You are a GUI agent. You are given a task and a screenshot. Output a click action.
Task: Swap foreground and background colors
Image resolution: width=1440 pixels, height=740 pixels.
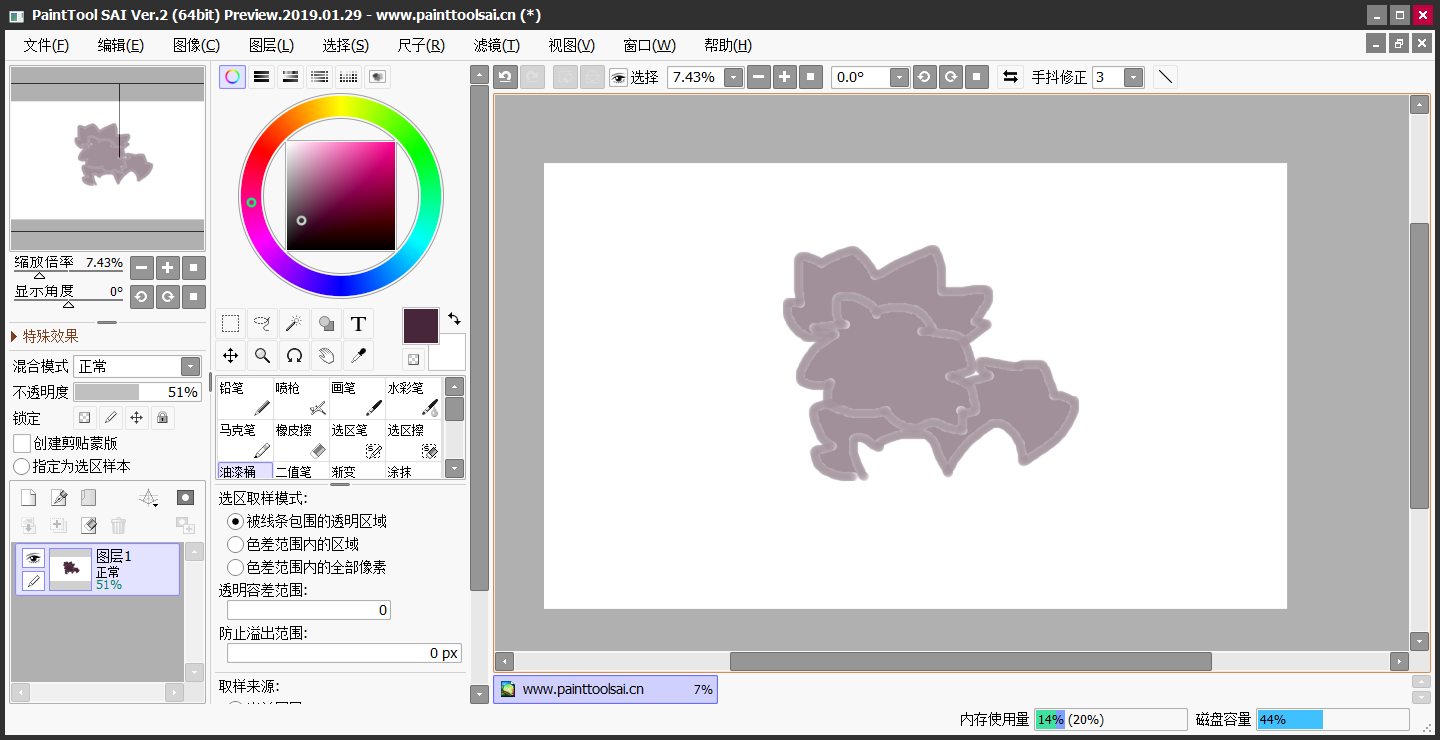(x=454, y=319)
